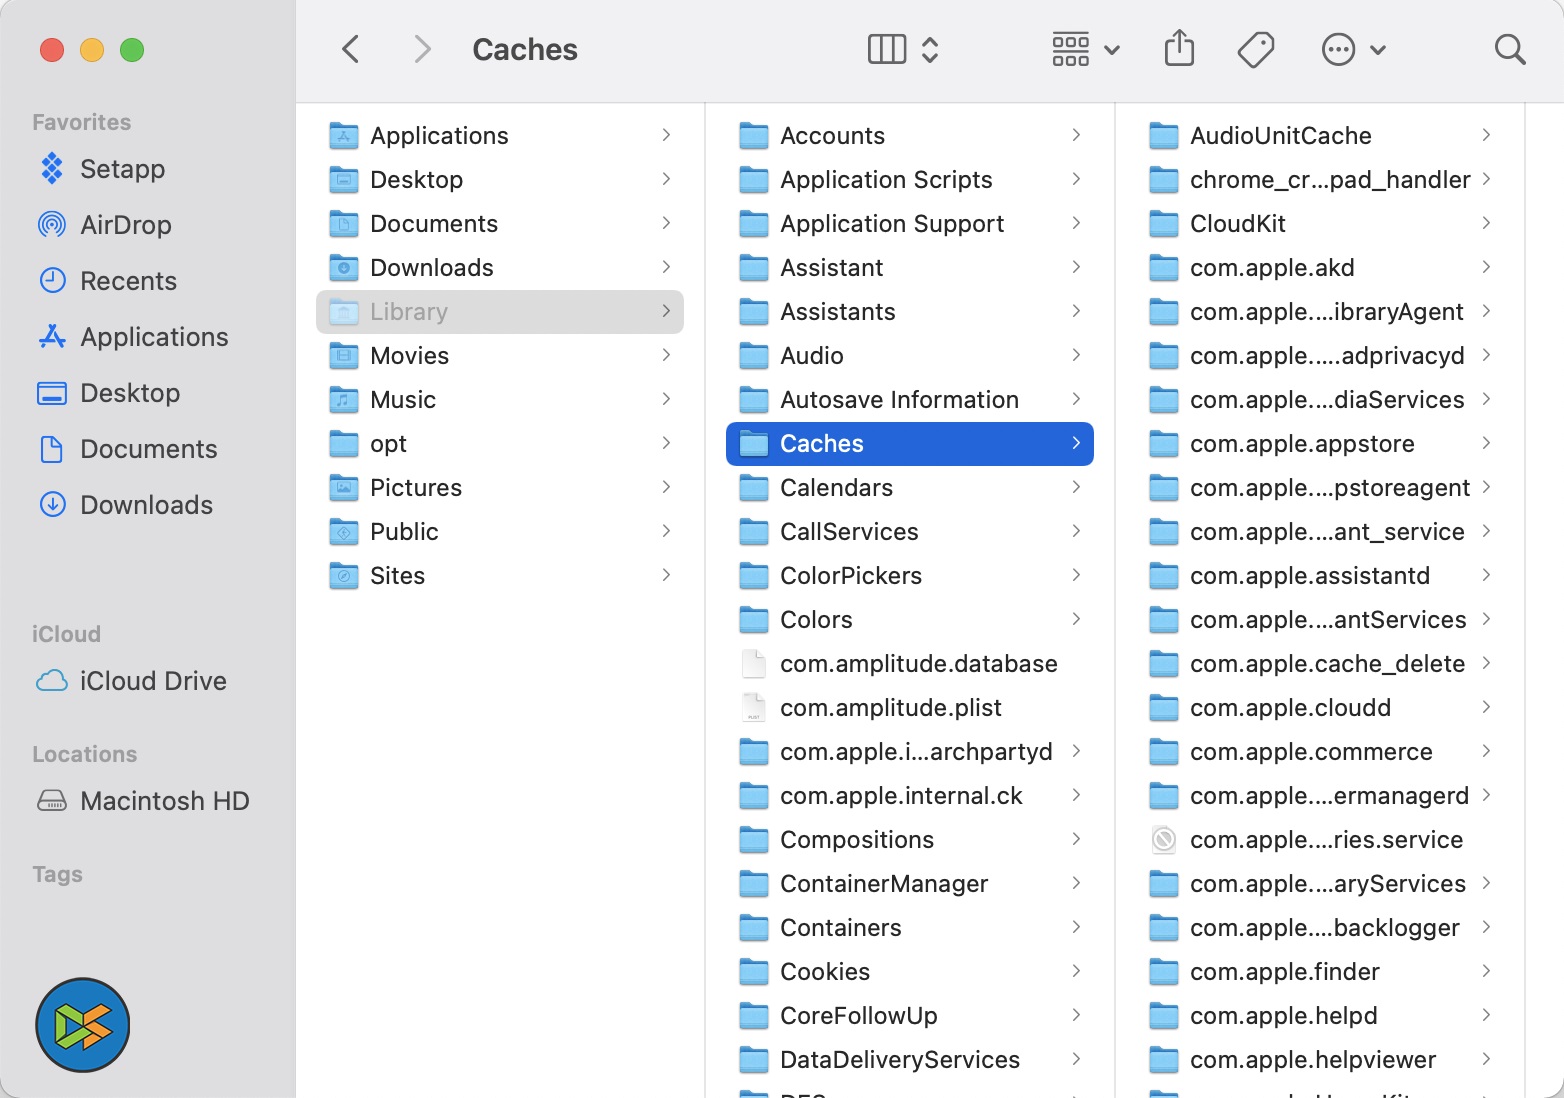Open iCloud Drive from sidebar
Image resolution: width=1564 pixels, height=1098 pixels.
[152, 681]
